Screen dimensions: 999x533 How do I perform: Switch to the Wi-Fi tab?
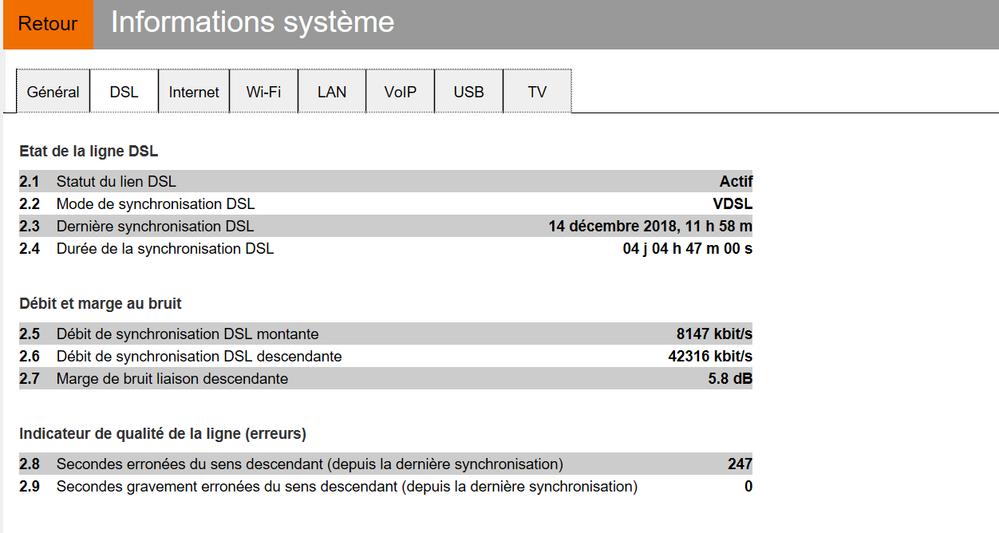pos(263,92)
